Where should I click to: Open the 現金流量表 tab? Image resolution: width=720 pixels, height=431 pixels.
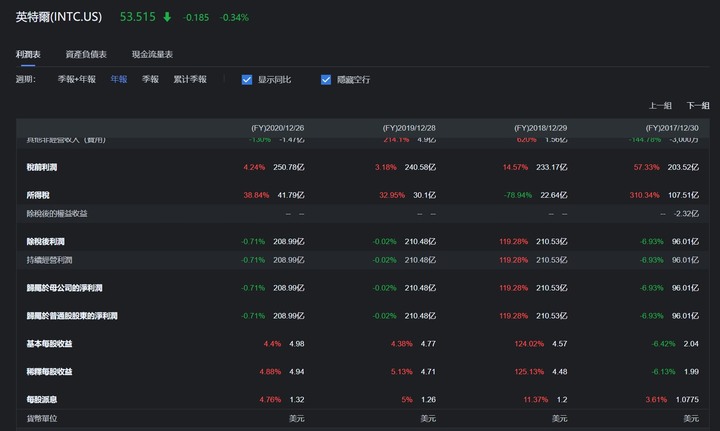pyautogui.click(x=152, y=54)
